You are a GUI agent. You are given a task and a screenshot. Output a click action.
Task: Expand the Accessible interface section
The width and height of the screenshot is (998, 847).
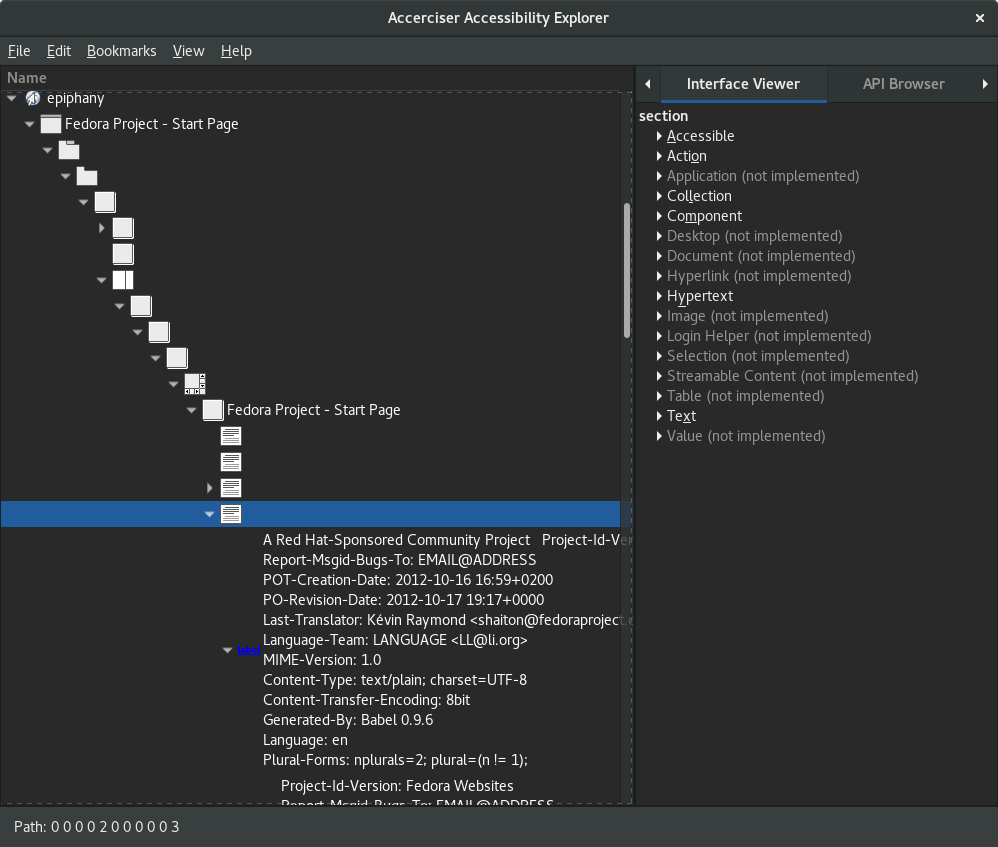(659, 136)
